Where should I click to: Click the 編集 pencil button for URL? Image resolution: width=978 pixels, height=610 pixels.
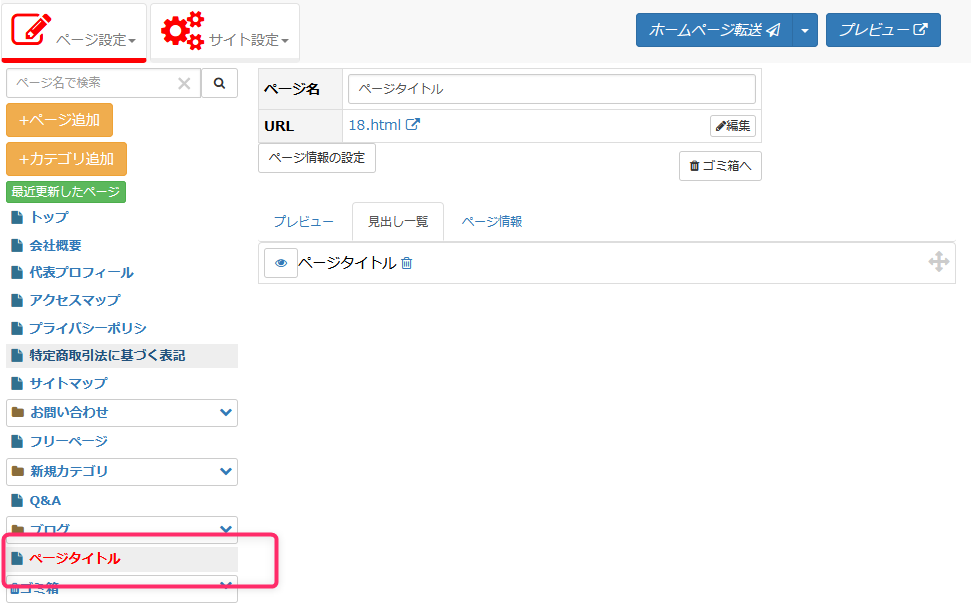733,126
